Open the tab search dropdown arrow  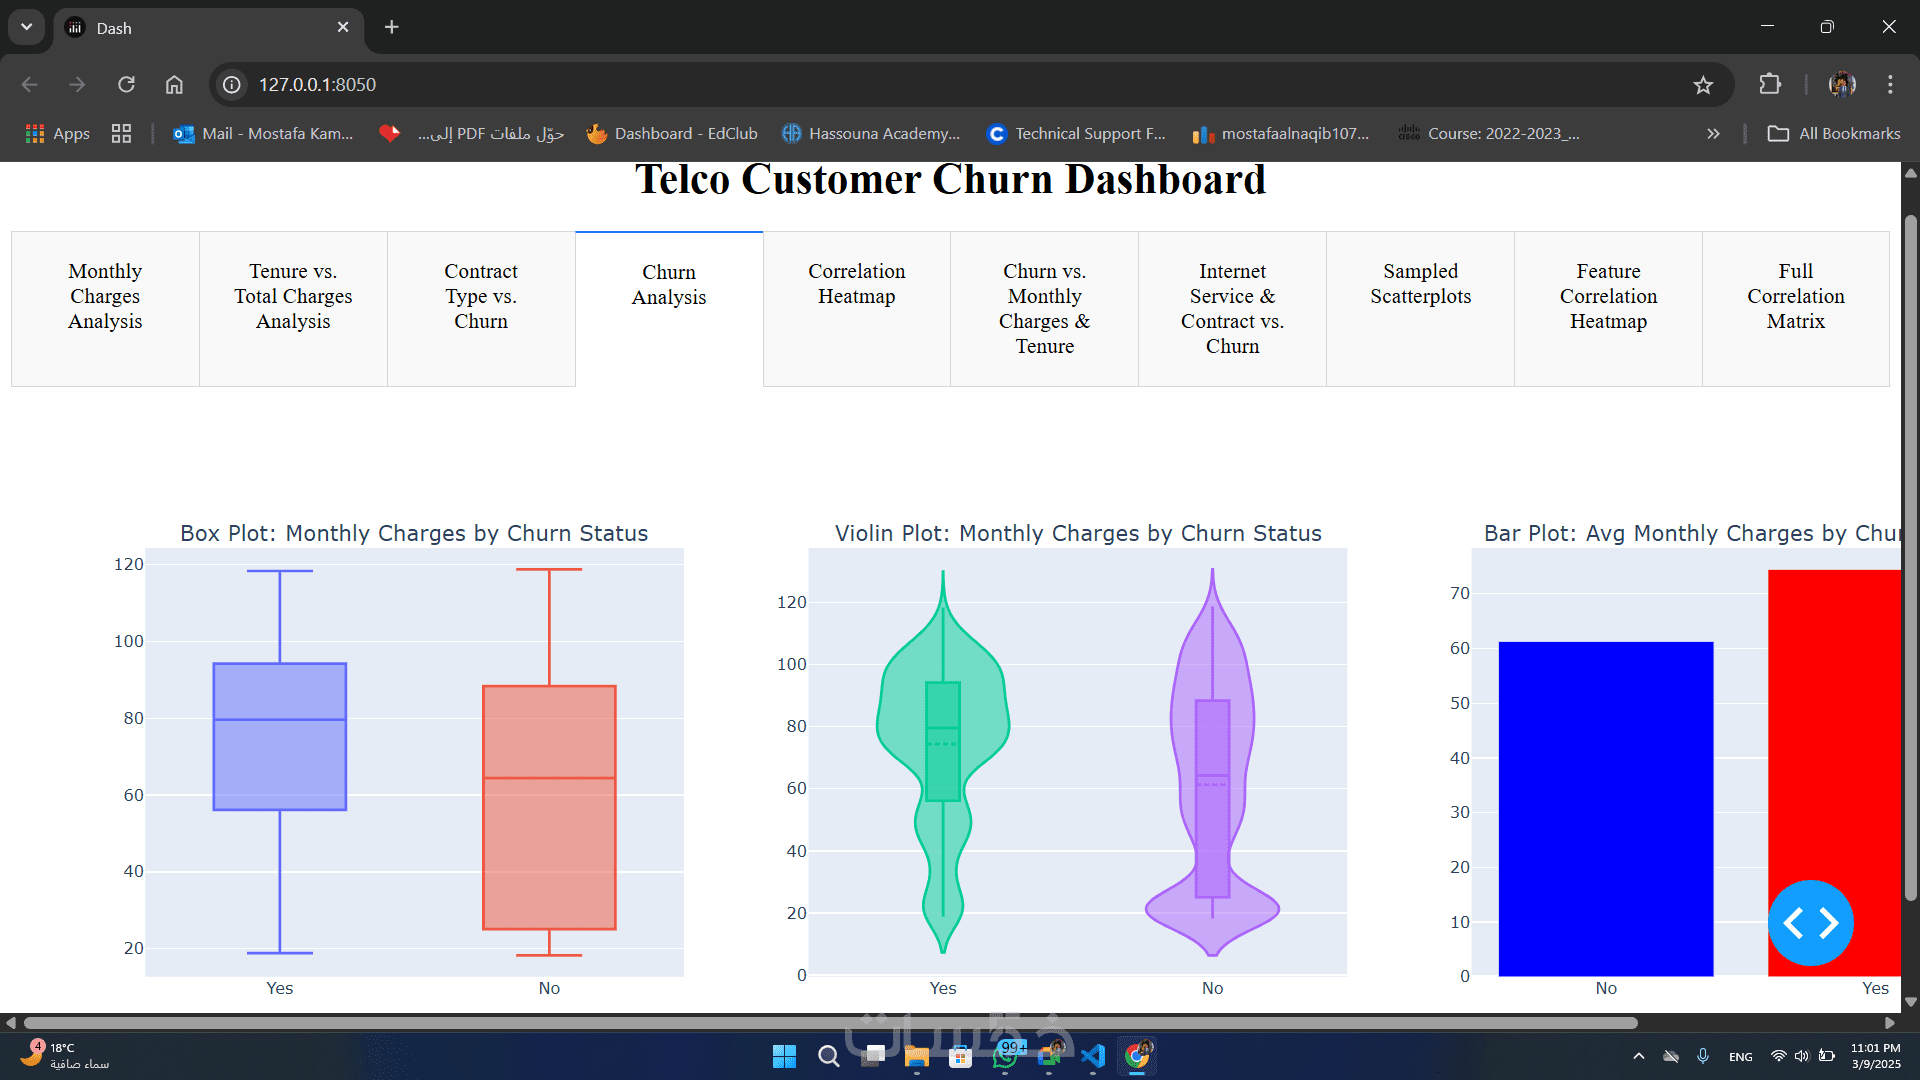[27, 27]
